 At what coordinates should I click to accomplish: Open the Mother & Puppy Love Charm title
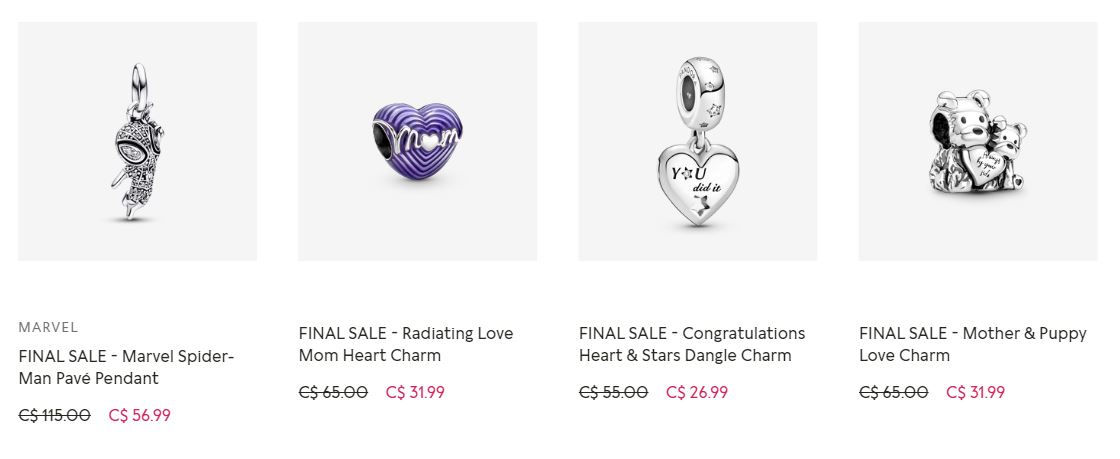[973, 344]
